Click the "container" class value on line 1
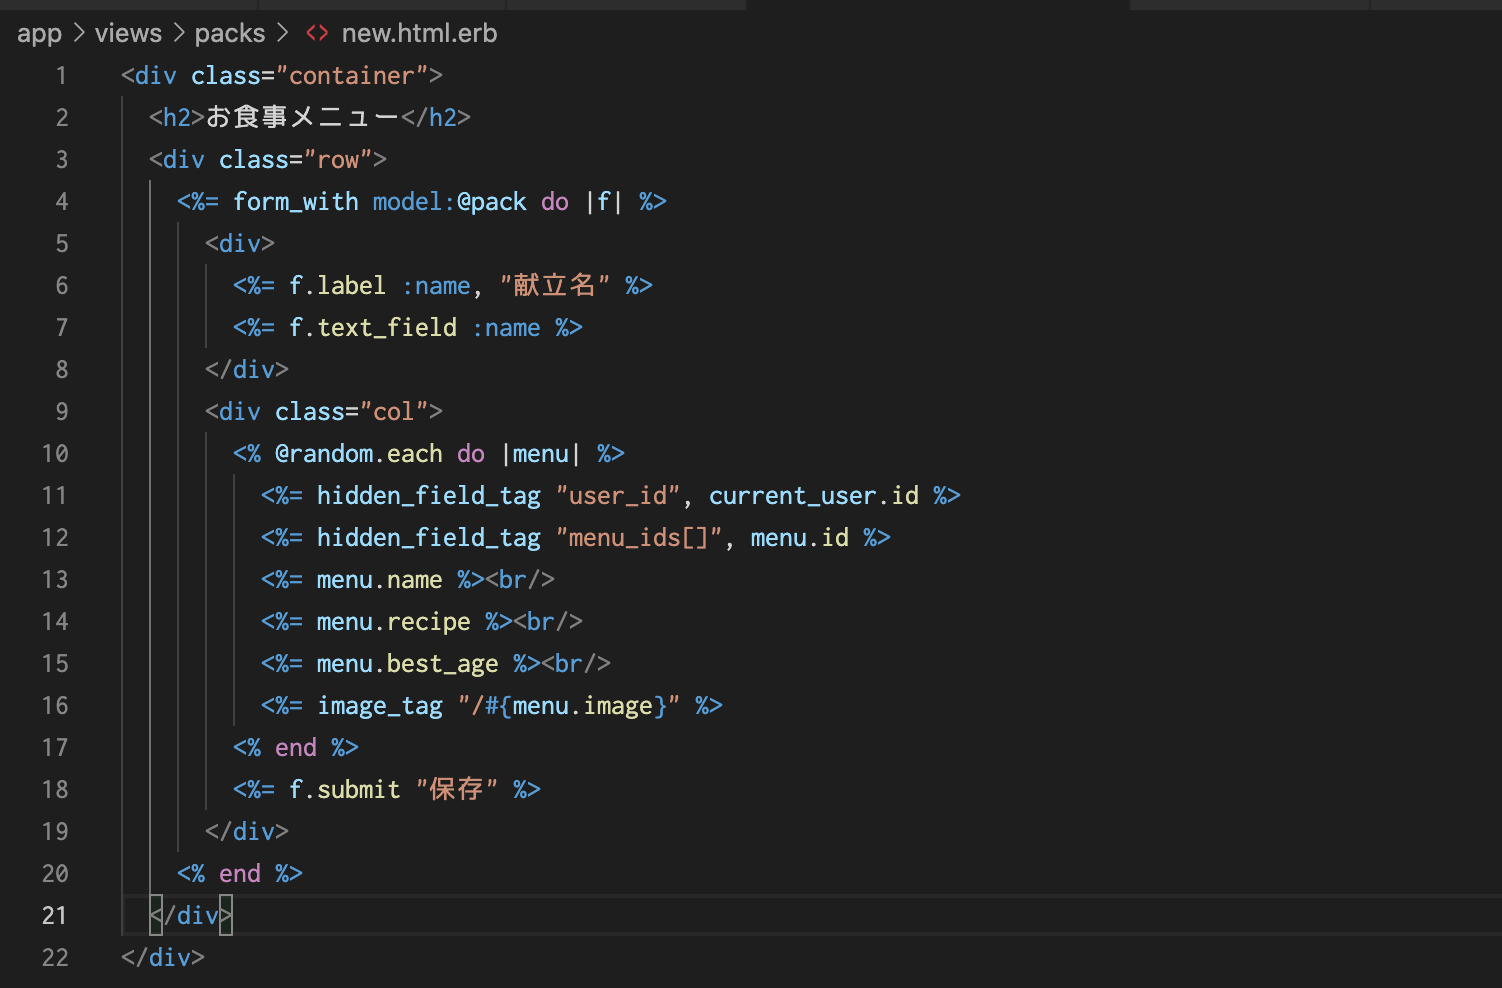The image size is (1502, 988). coord(352,76)
